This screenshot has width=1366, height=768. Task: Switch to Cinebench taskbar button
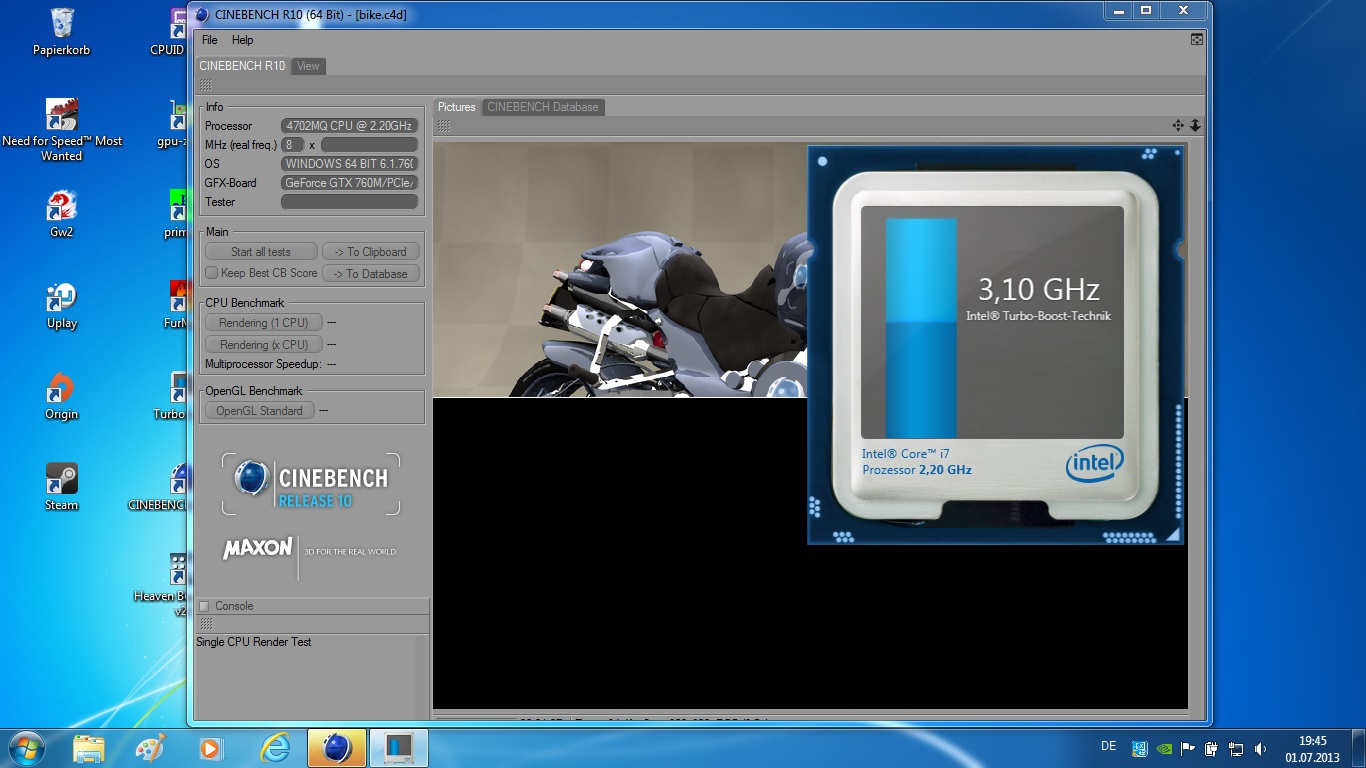tap(337, 748)
